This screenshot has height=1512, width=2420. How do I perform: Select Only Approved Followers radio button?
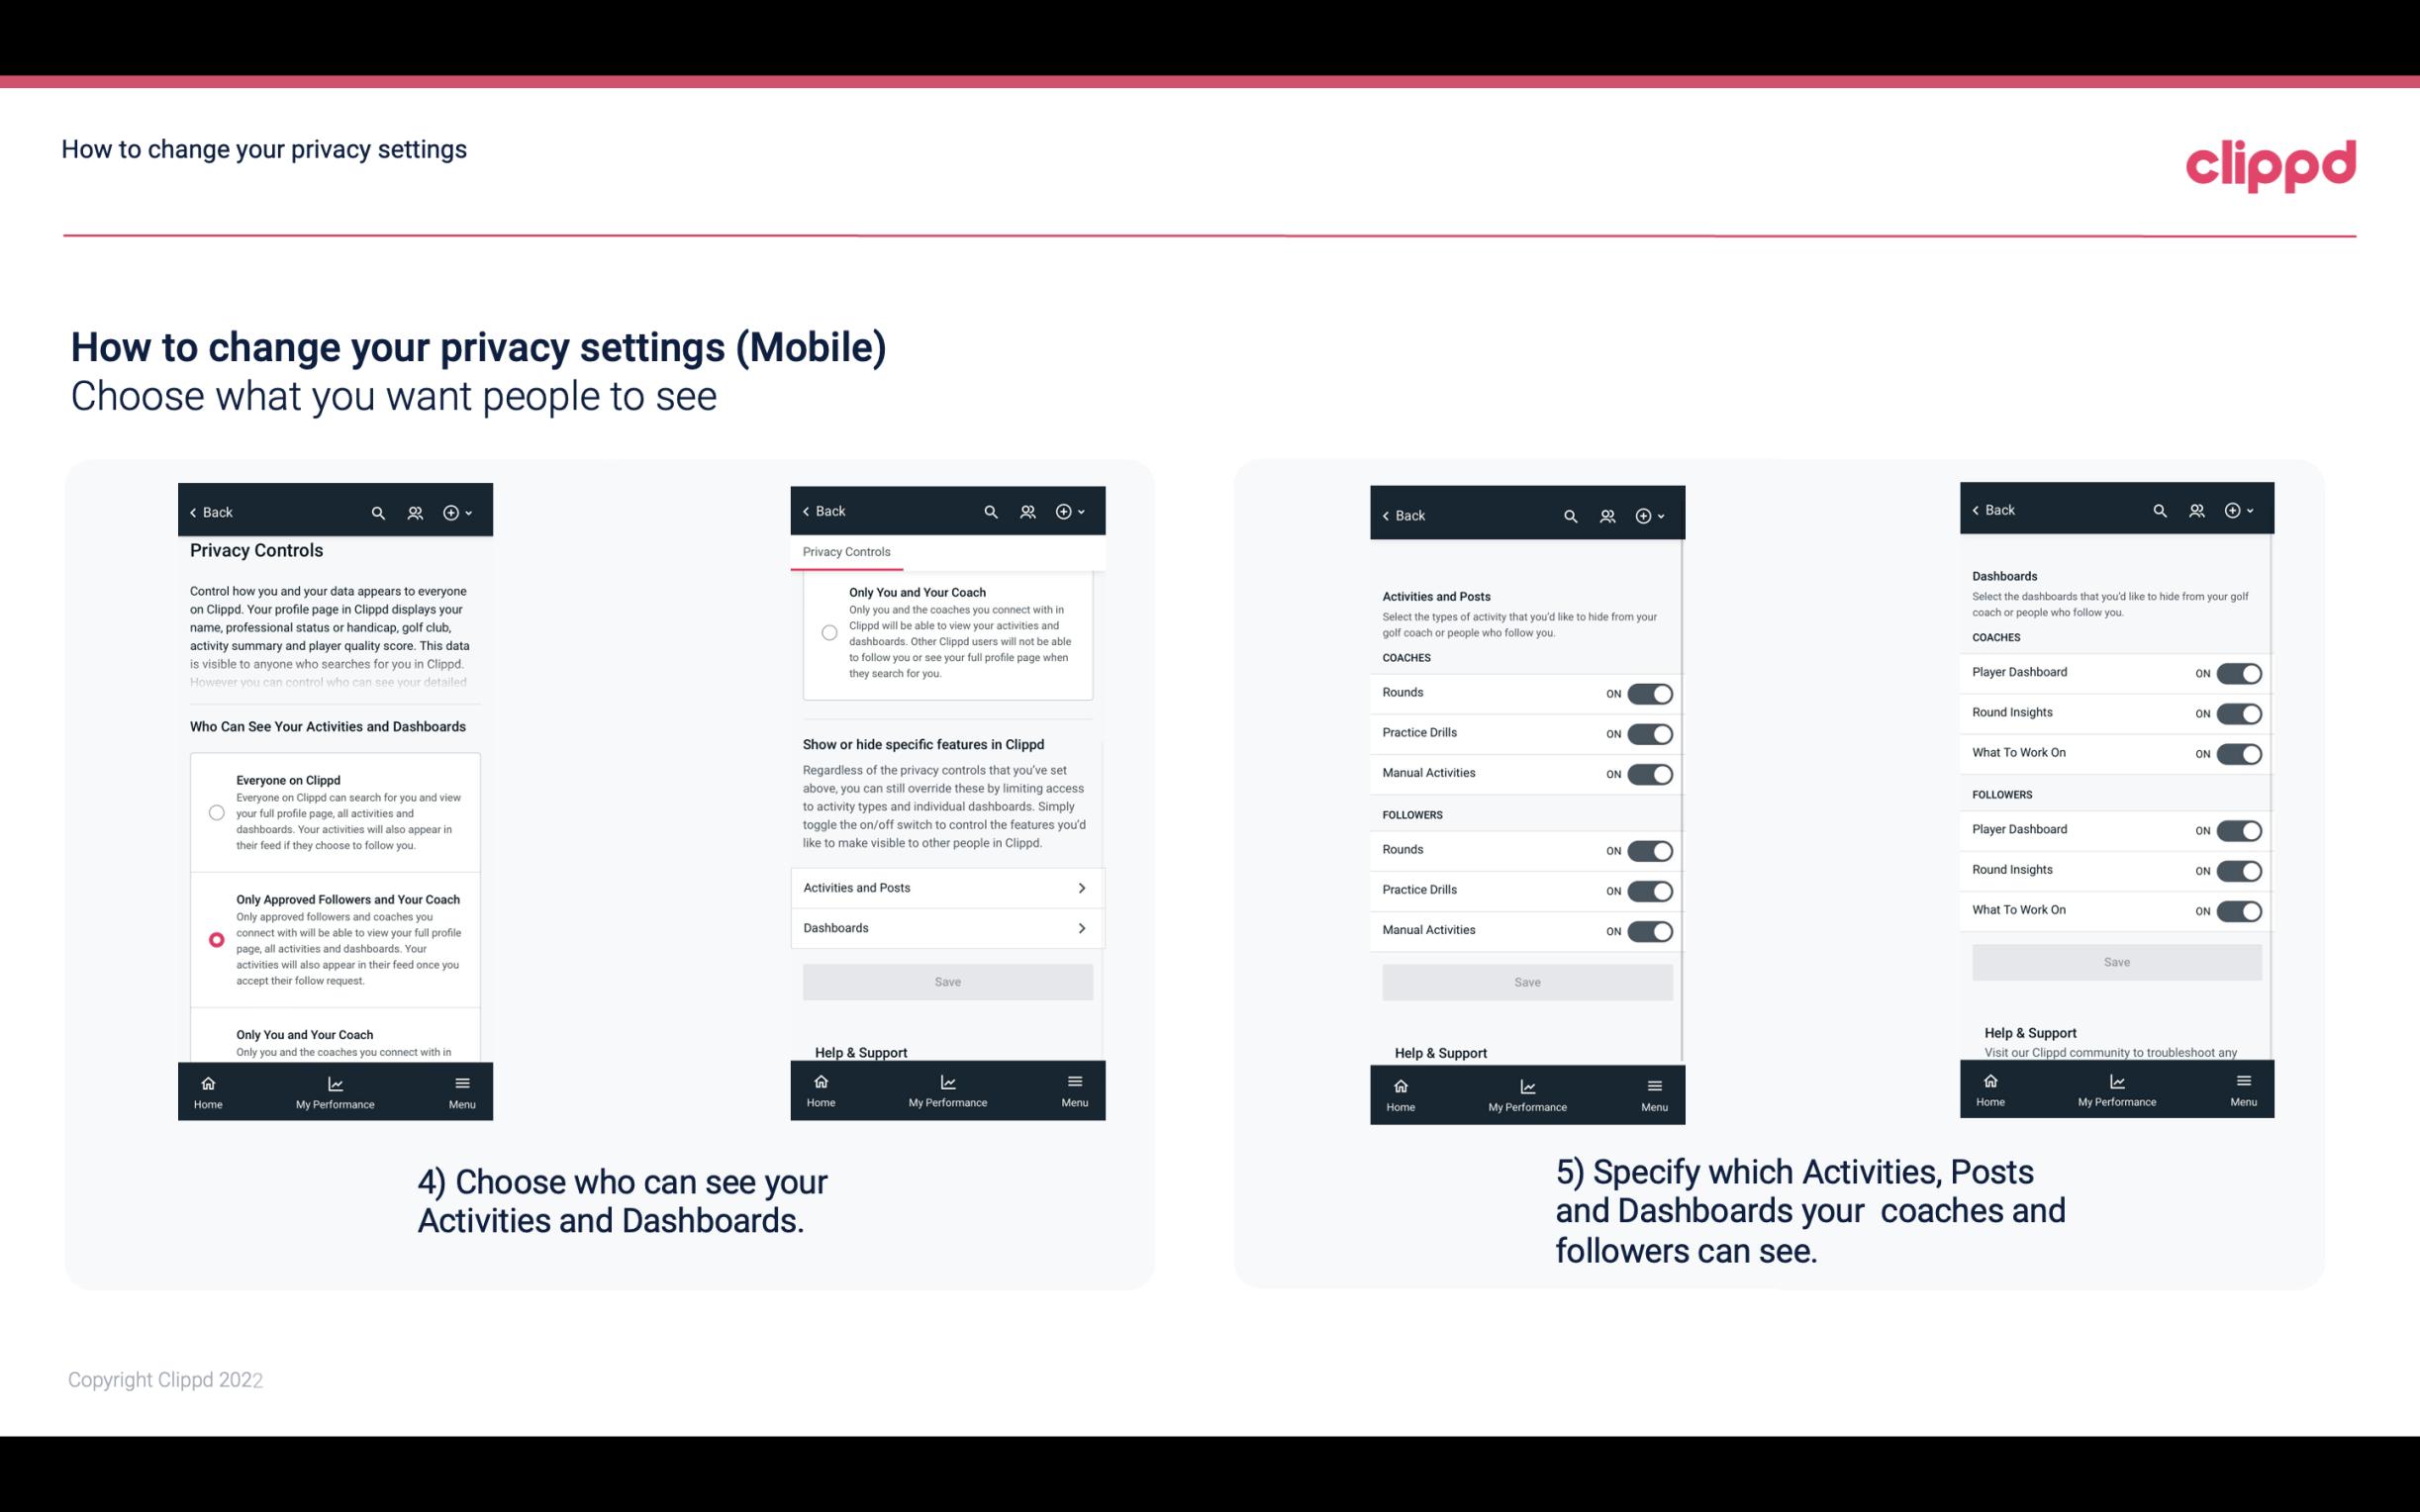(215, 939)
